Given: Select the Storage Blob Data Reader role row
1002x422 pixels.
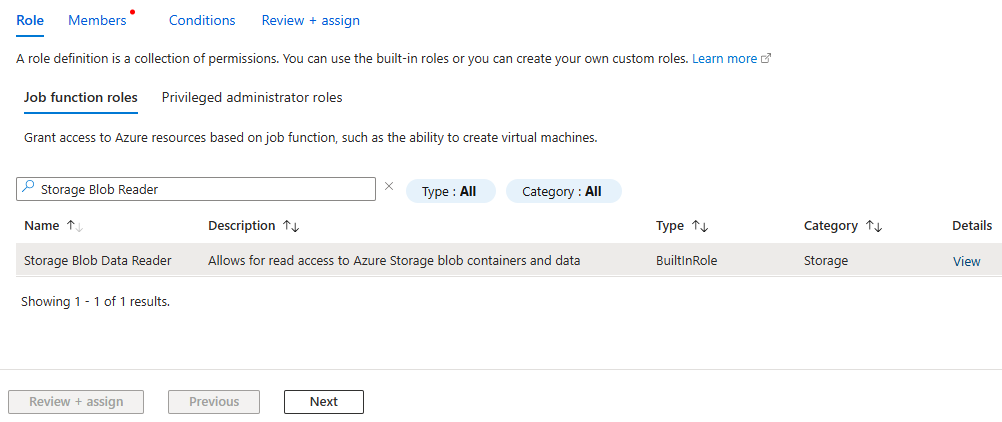Looking at the screenshot, I should click(509, 260).
